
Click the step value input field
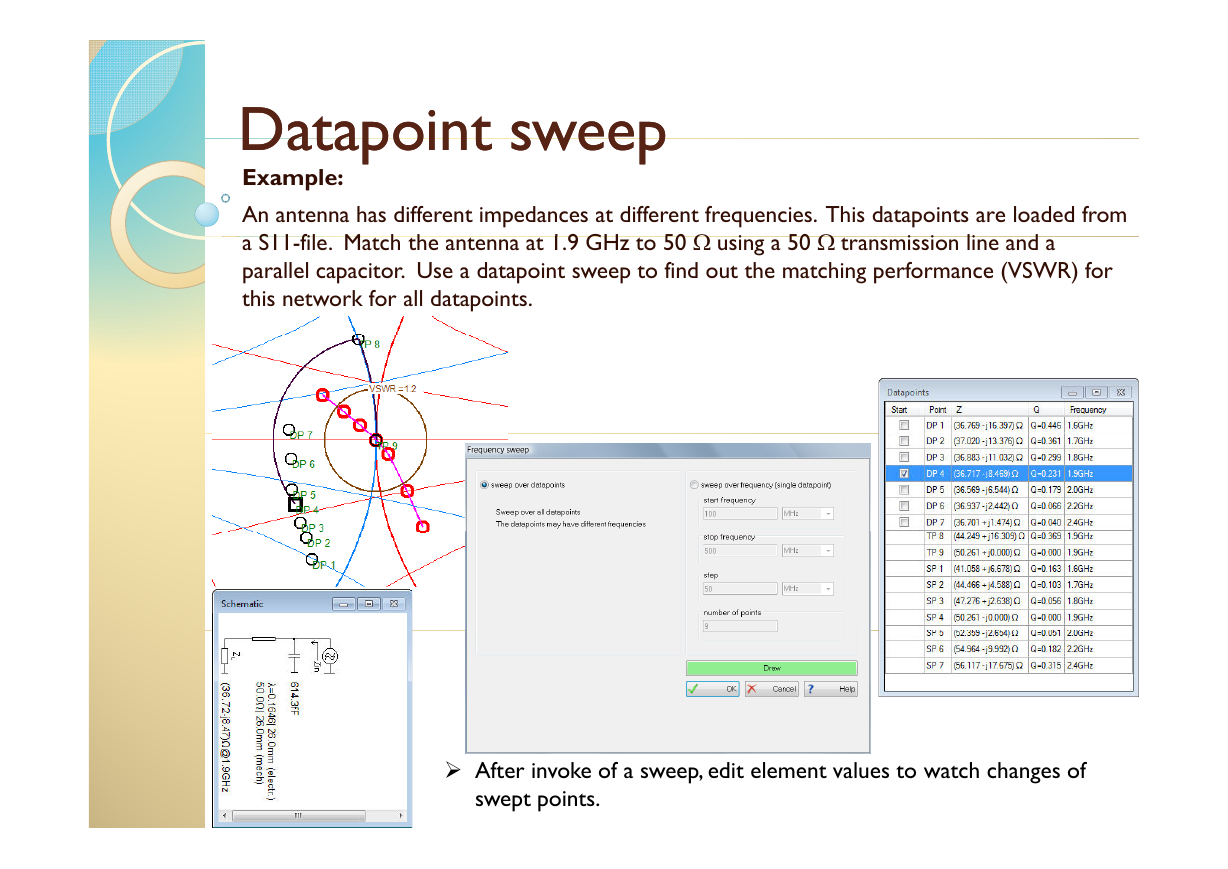(740, 589)
